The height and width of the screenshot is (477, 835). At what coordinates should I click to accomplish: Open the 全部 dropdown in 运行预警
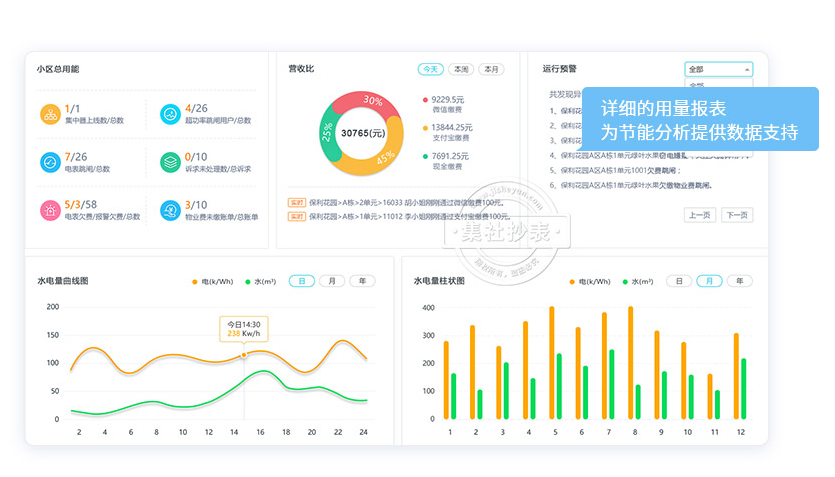(x=718, y=69)
